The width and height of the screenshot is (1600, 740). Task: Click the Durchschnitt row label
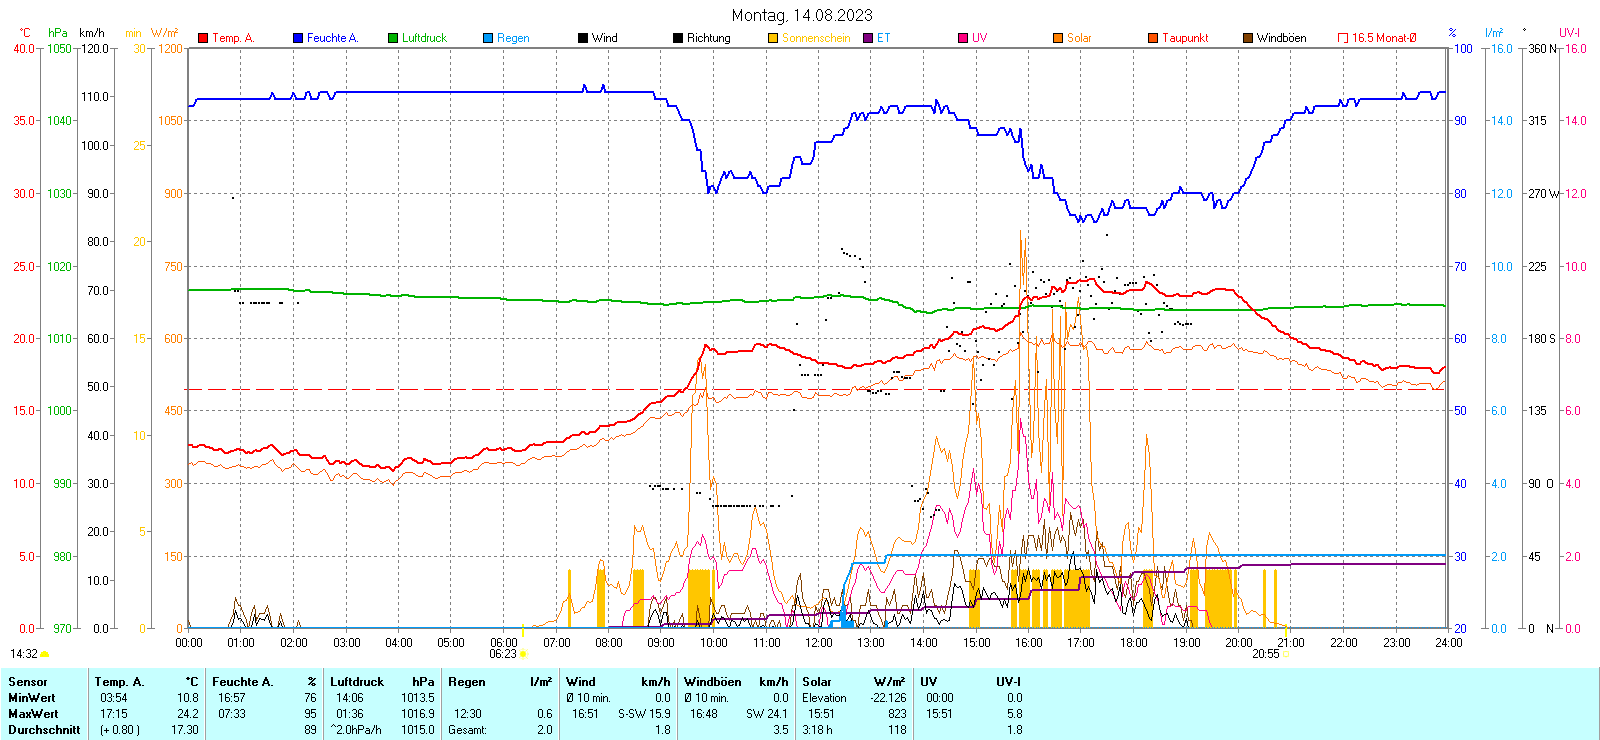tap(44, 730)
